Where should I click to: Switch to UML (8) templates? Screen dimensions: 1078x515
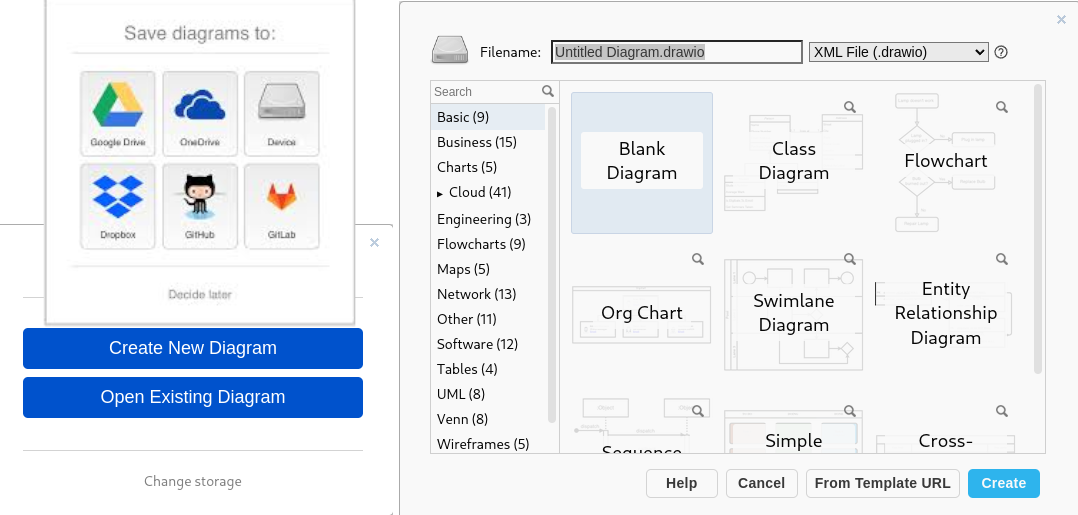461,394
